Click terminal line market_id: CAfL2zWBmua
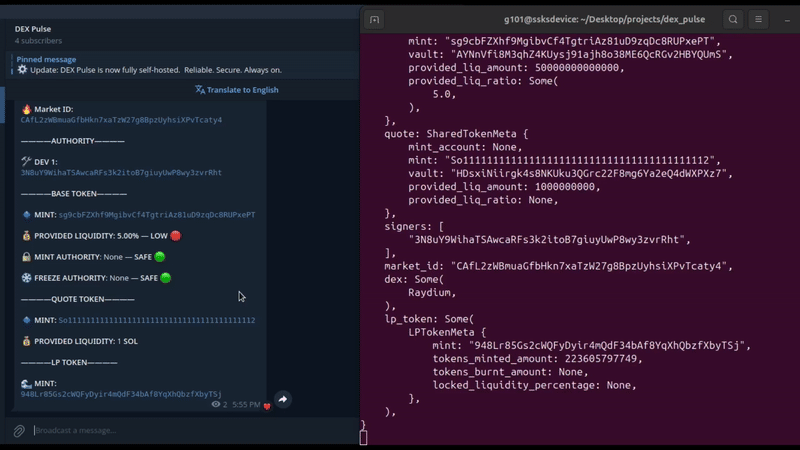 [559, 266]
